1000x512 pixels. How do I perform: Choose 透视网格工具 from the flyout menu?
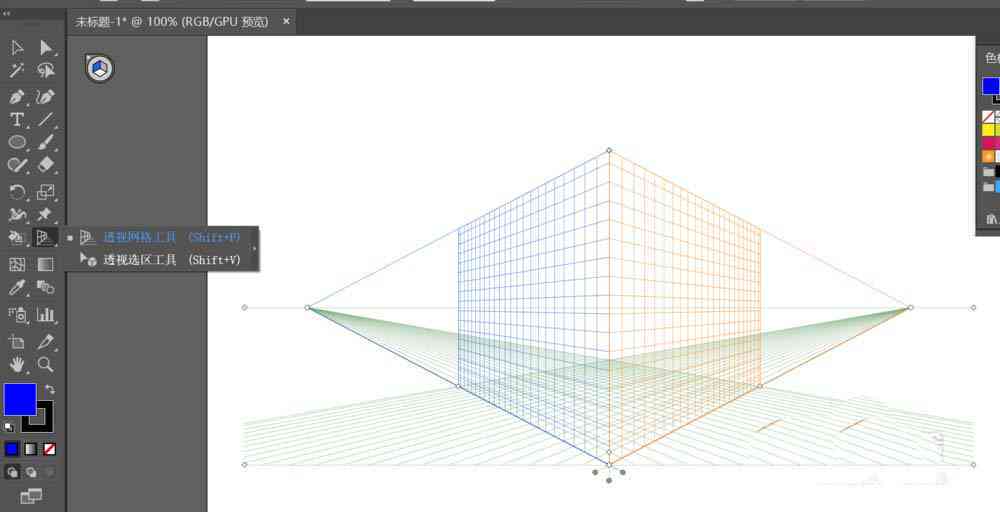click(x=160, y=237)
